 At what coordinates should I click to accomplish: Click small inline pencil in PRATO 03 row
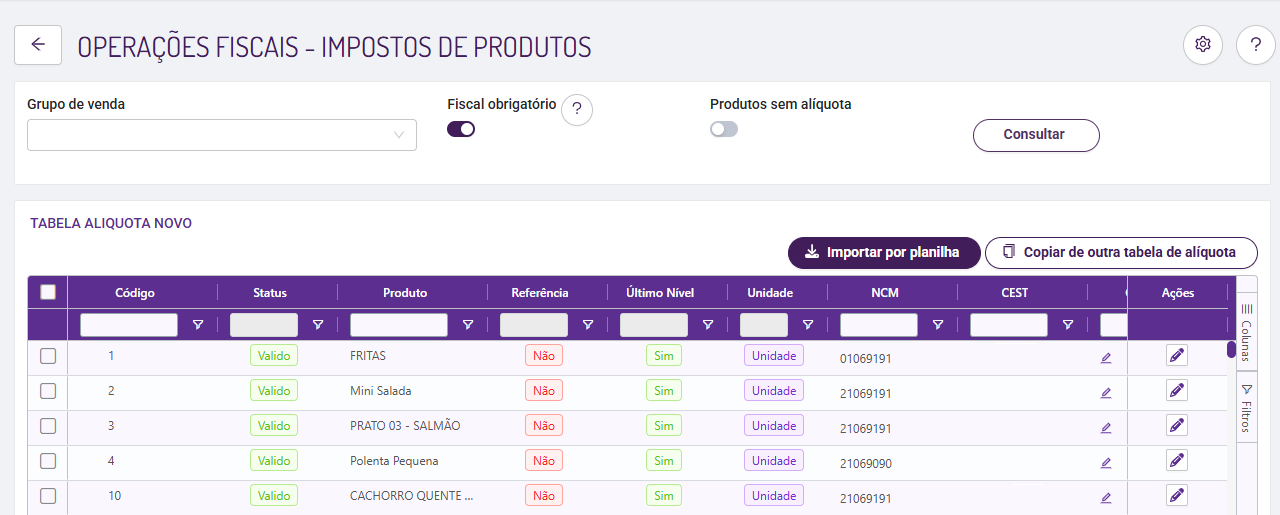coord(1106,428)
